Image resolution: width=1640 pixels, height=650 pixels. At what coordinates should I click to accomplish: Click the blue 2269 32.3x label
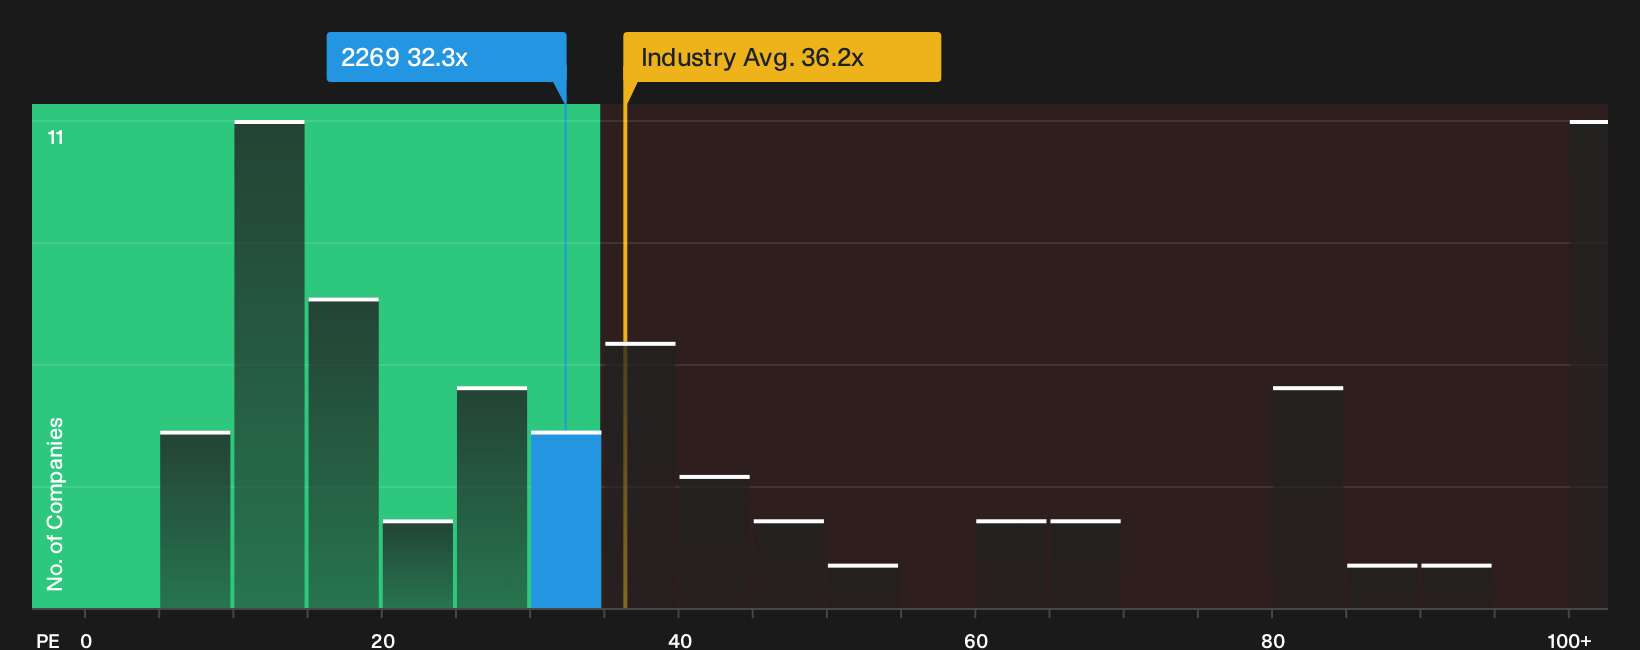click(446, 57)
